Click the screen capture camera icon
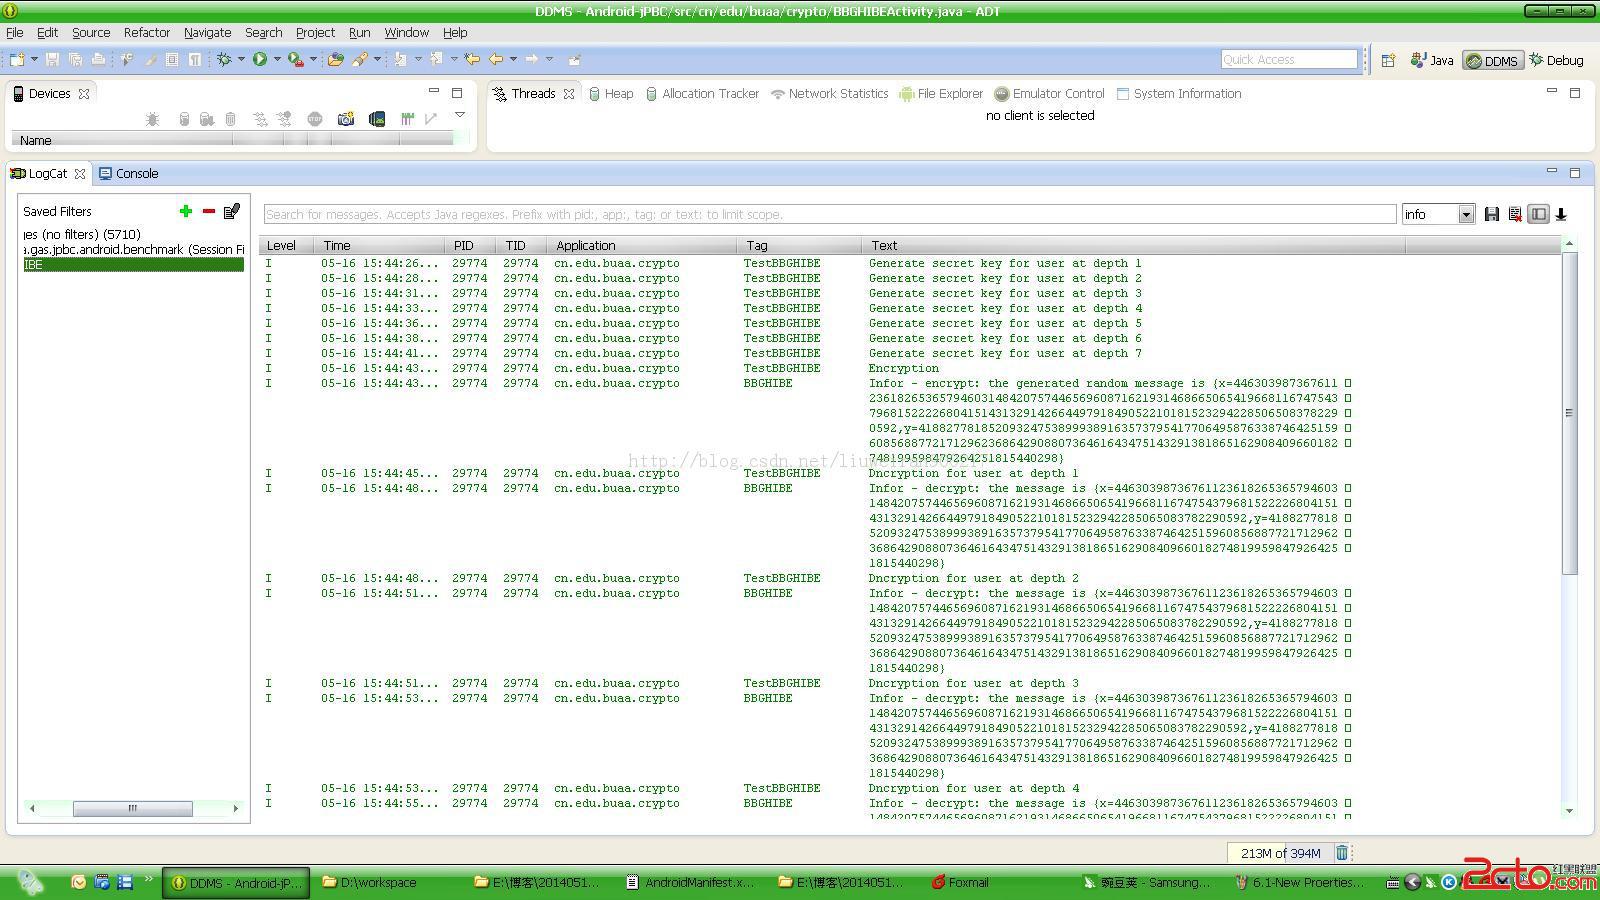Image resolution: width=1600 pixels, height=900 pixels. pos(345,119)
